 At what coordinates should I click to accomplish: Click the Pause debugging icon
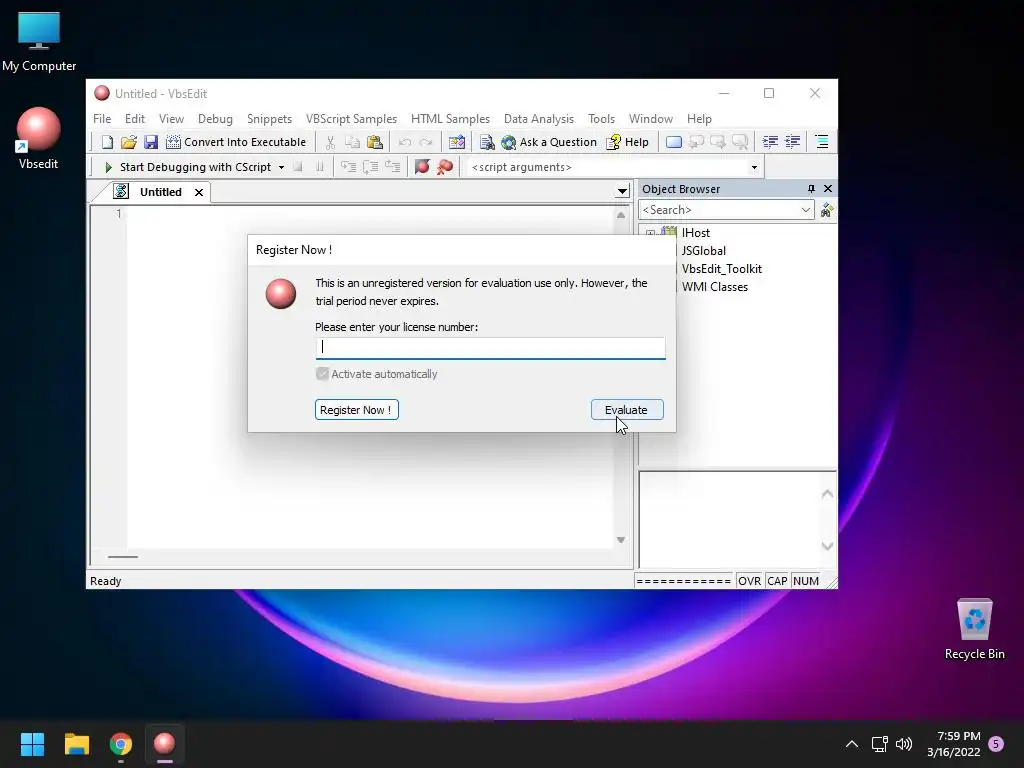tap(319, 167)
